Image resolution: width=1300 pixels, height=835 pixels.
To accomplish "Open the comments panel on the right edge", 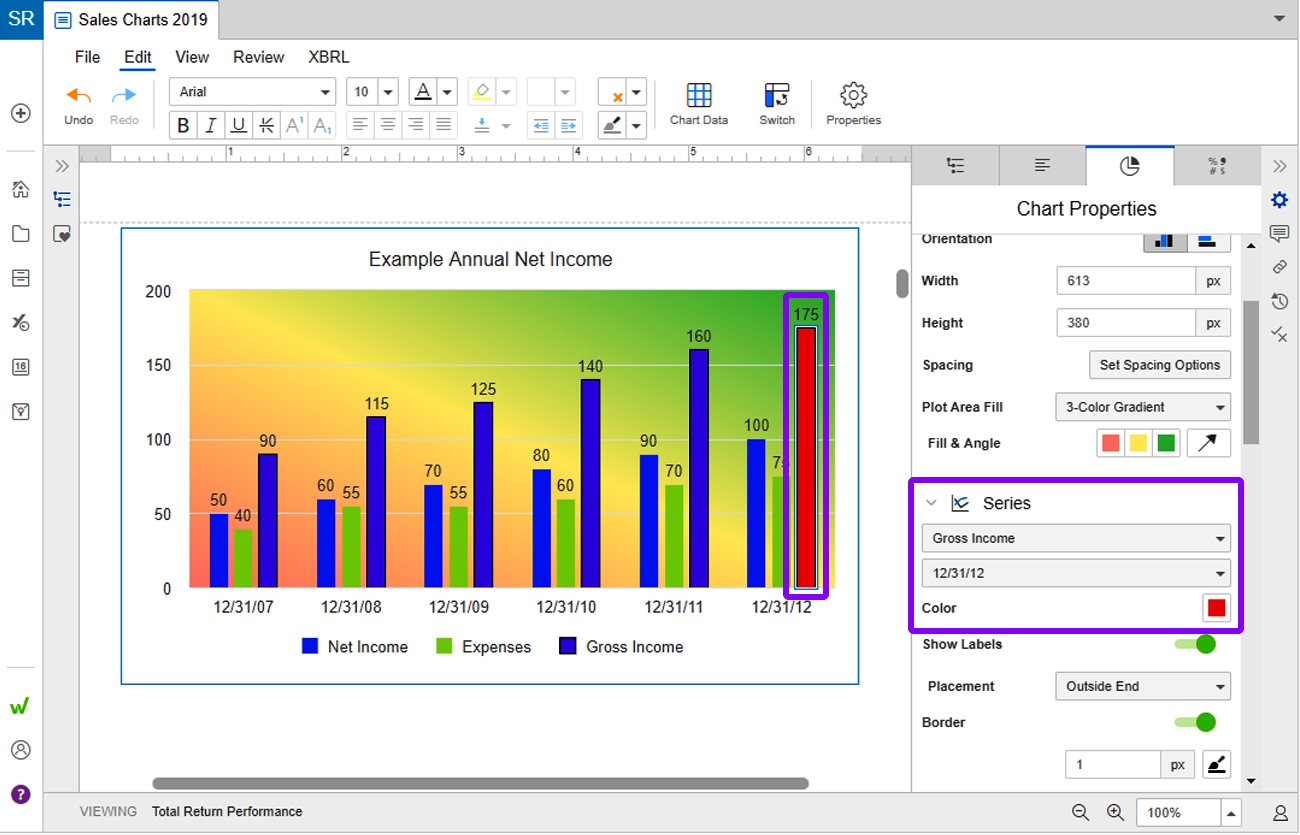I will coord(1279,234).
